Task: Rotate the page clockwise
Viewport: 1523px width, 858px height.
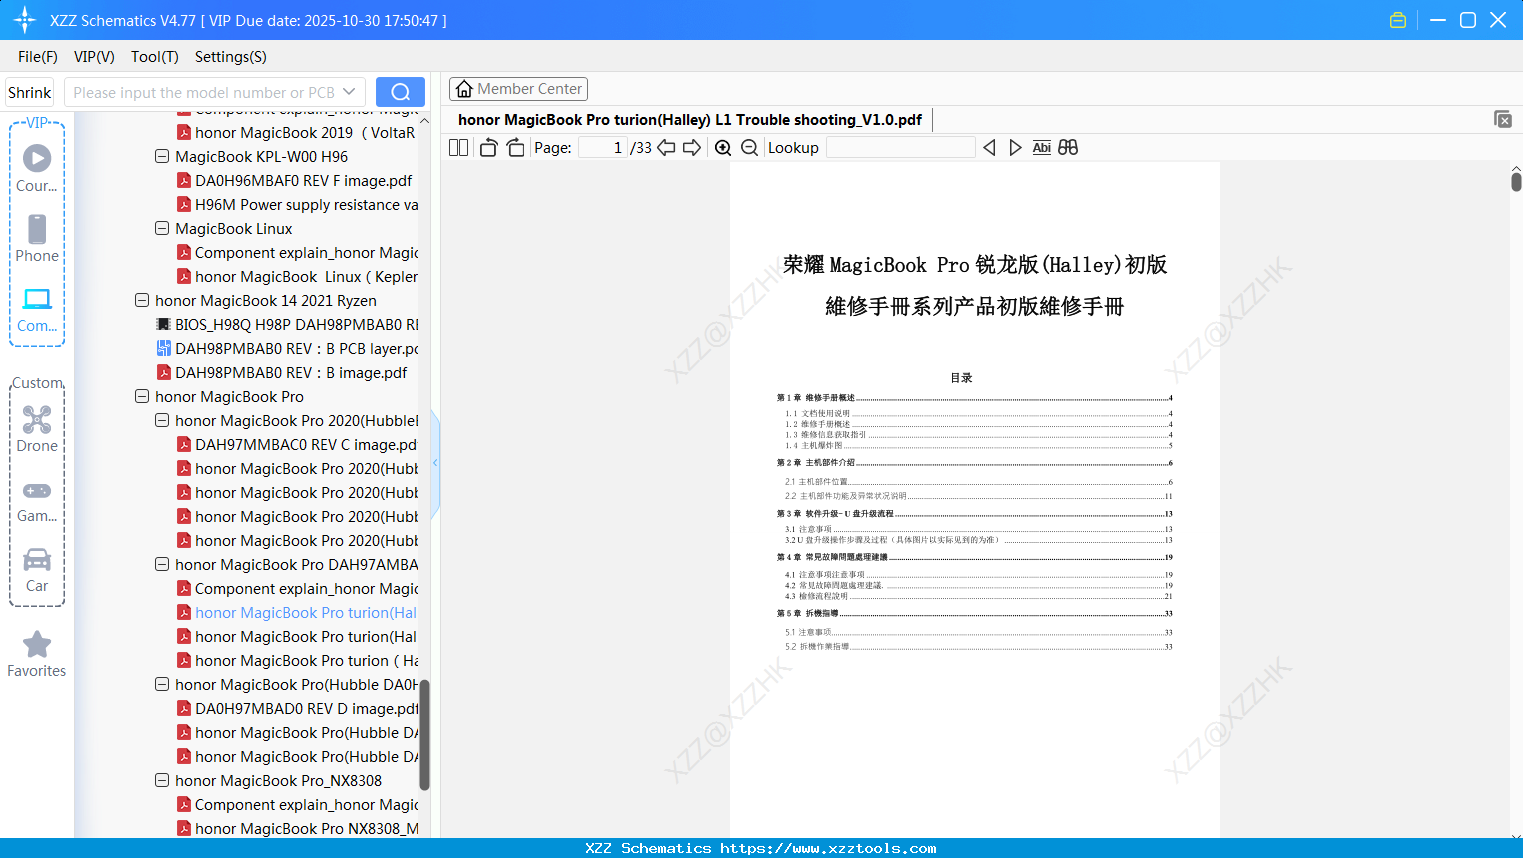Action: 515,148
